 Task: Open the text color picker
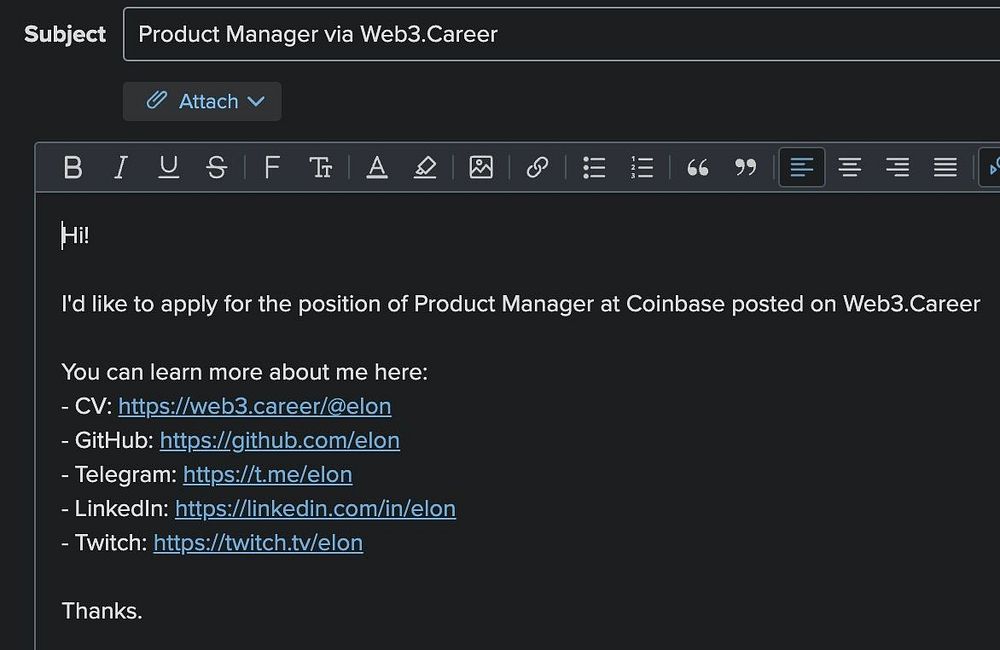pos(377,167)
